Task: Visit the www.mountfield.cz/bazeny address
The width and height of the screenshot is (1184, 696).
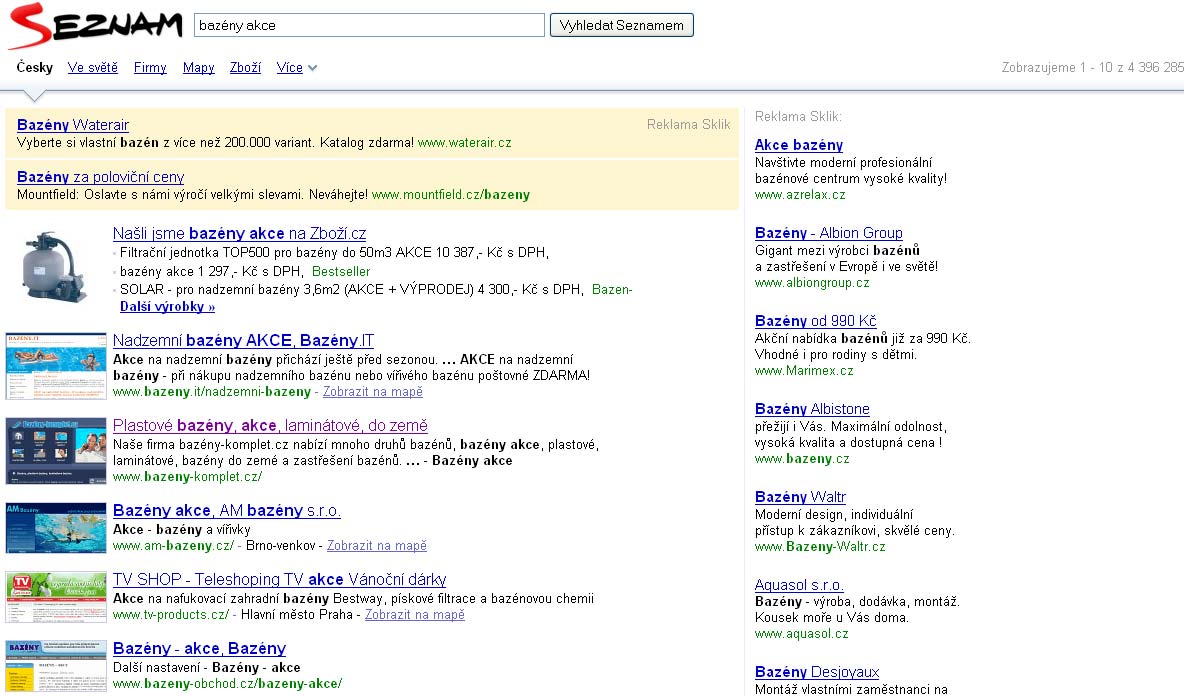Action: [451, 195]
